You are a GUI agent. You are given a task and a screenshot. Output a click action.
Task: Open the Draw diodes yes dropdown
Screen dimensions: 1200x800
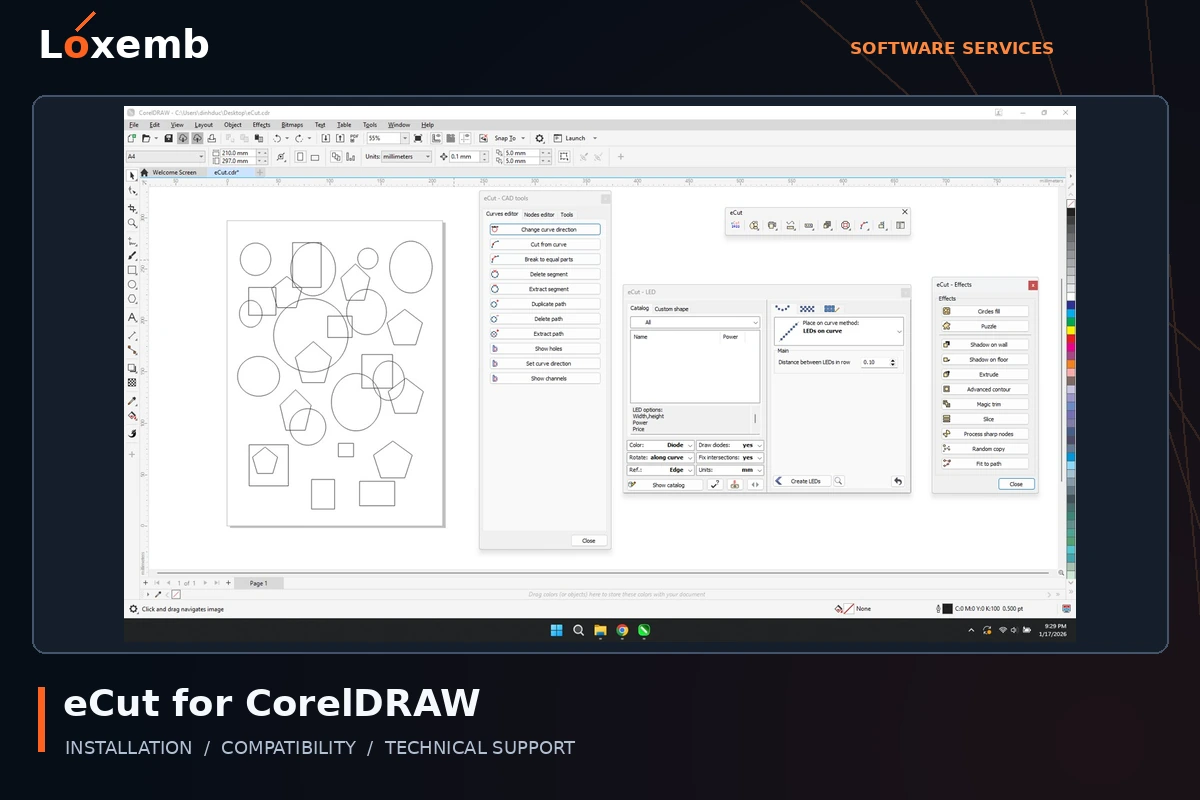pyautogui.click(x=730, y=445)
